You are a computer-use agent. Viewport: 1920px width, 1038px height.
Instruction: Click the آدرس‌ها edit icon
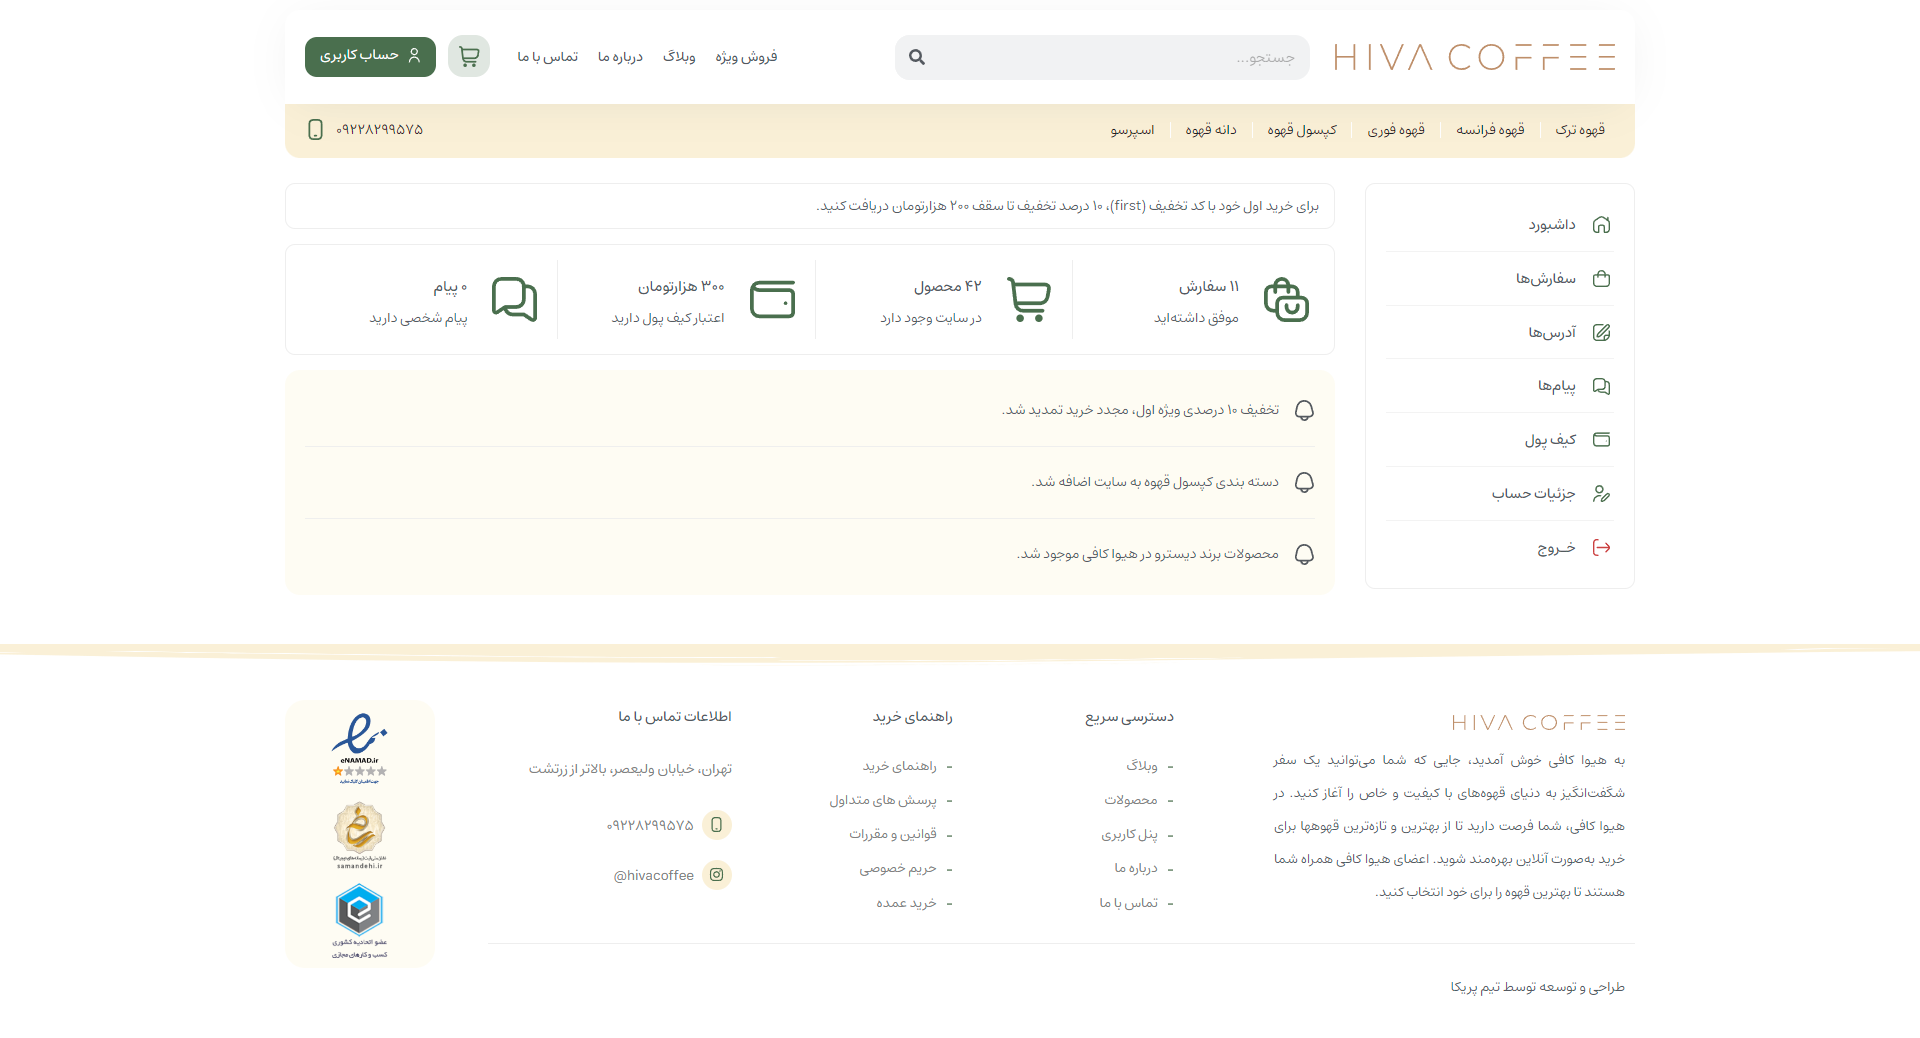click(x=1601, y=333)
